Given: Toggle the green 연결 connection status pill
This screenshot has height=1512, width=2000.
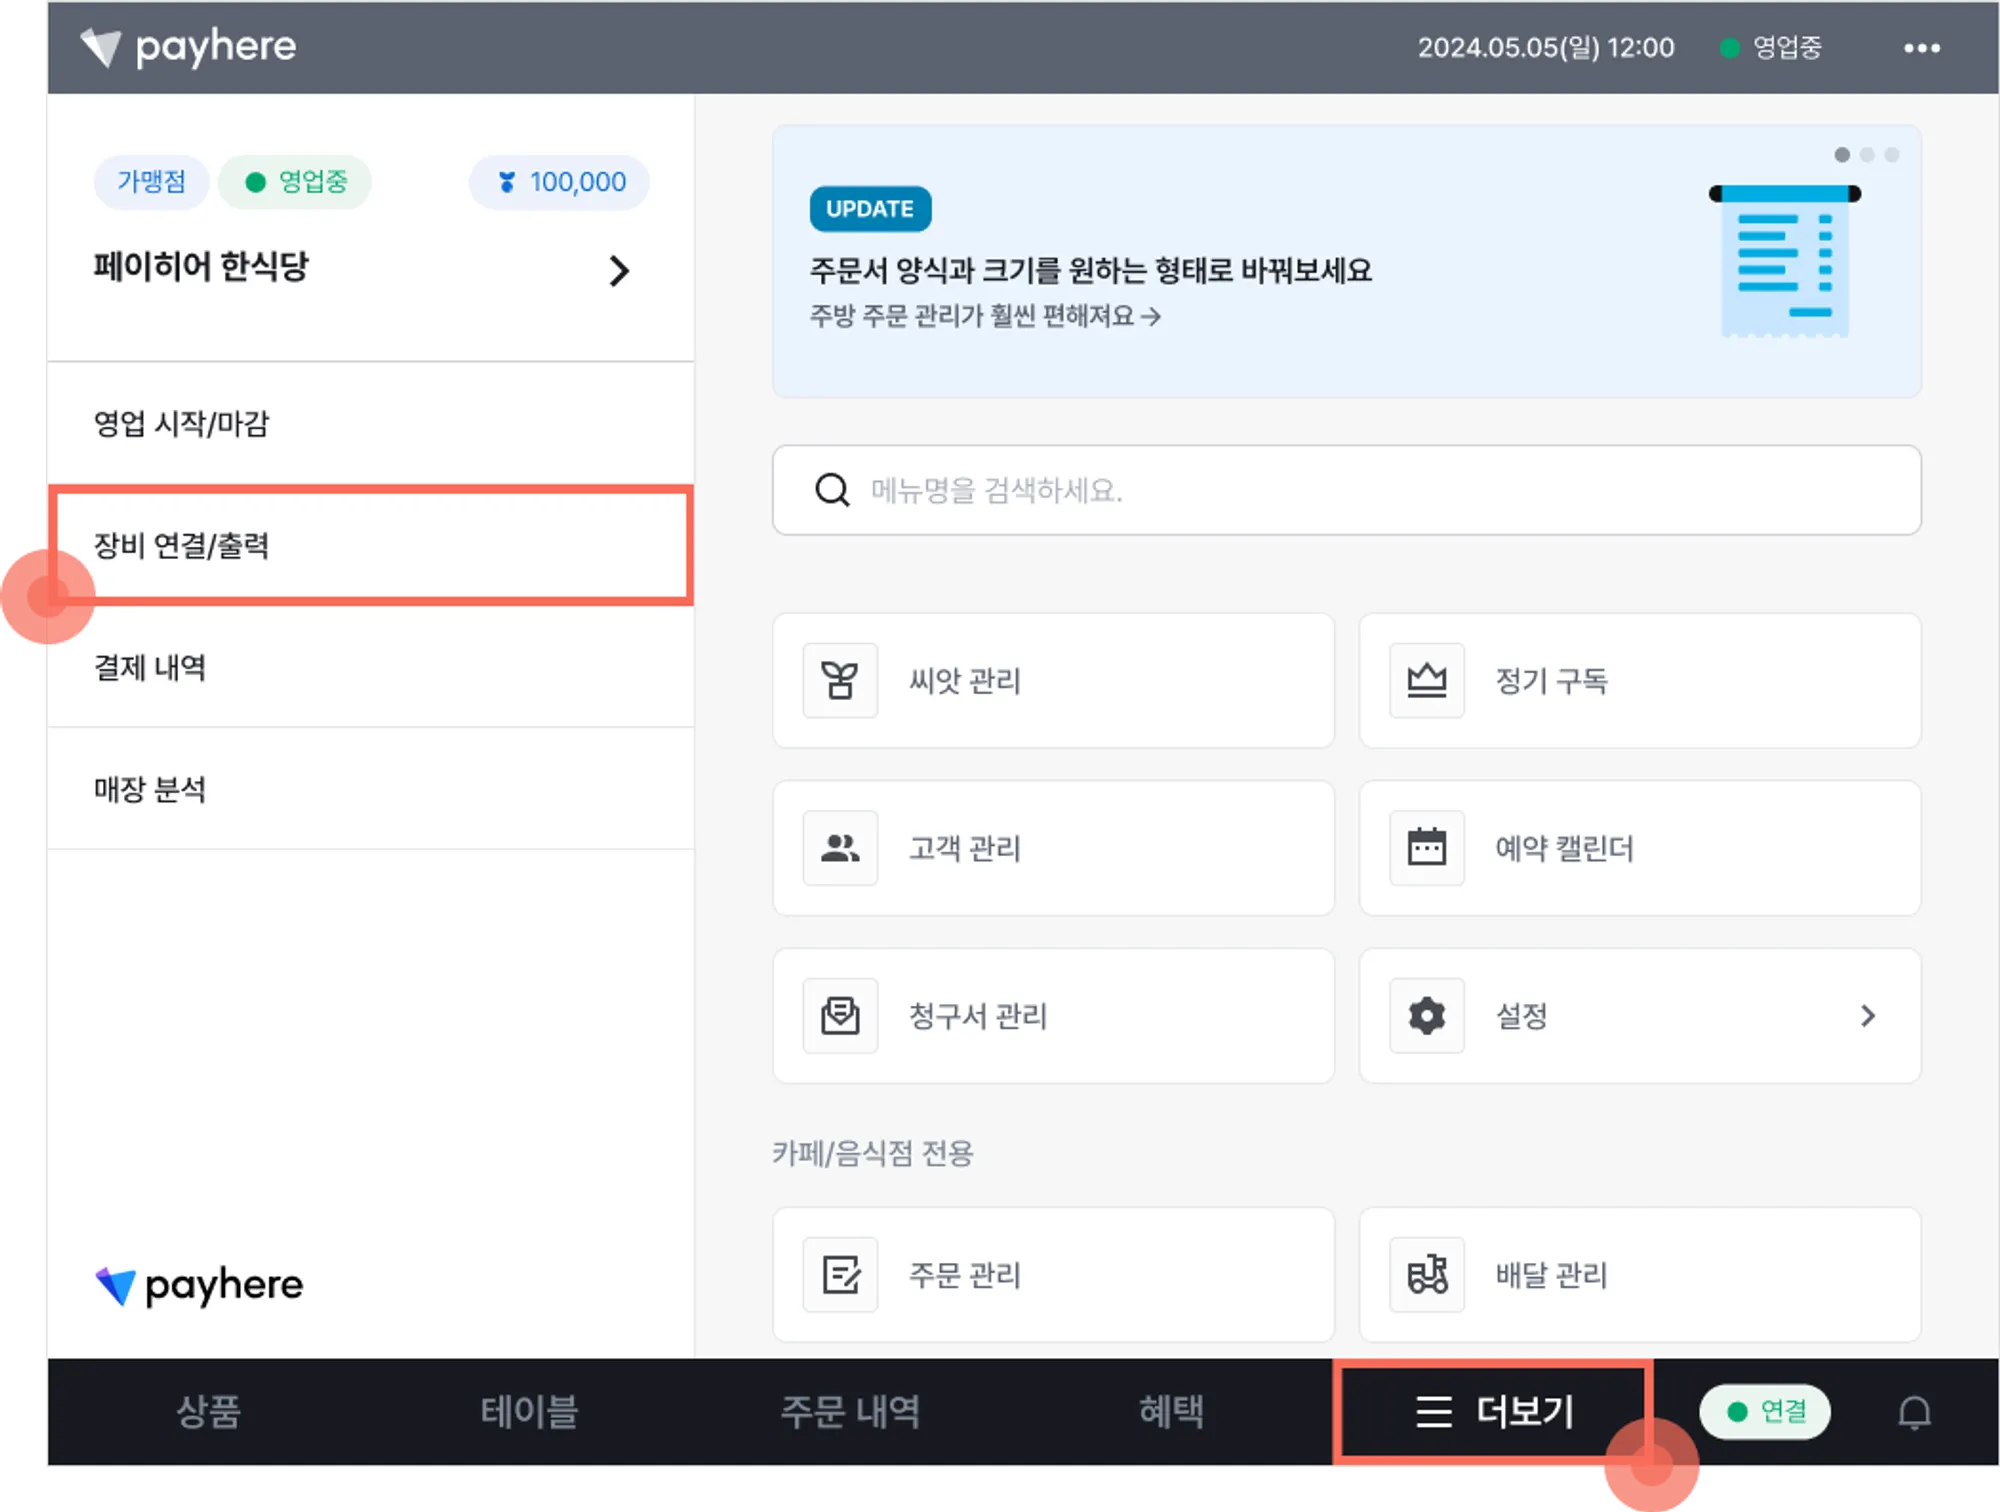Looking at the screenshot, I should click(x=1765, y=1412).
